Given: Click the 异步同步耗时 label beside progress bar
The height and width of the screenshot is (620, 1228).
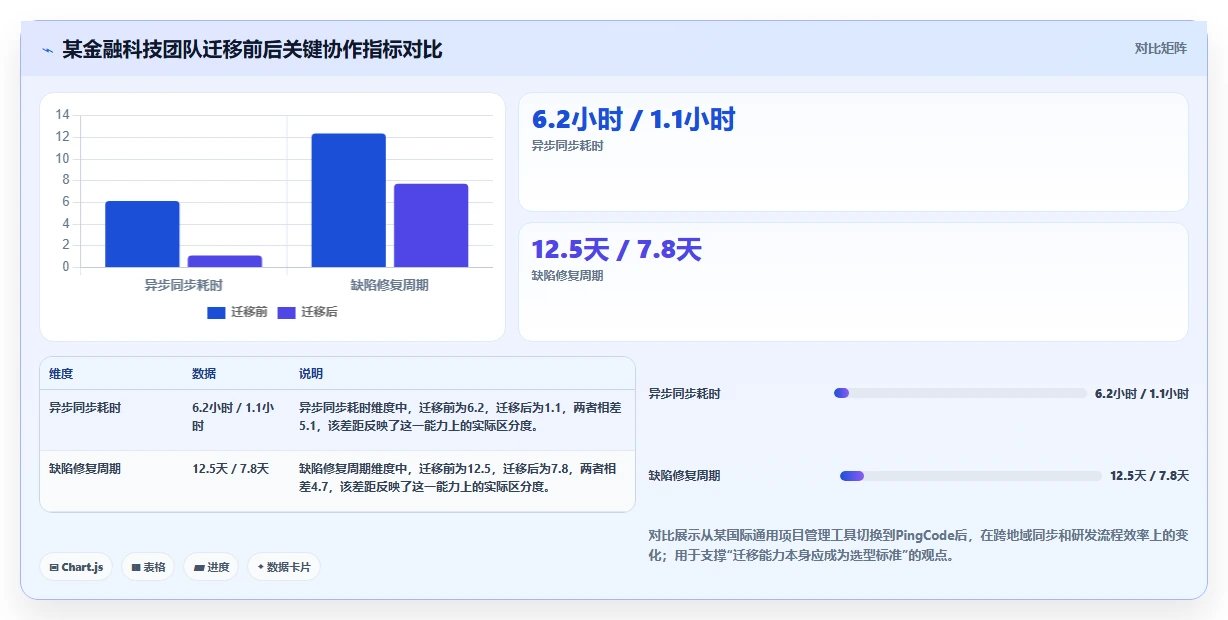Looking at the screenshot, I should [684, 394].
